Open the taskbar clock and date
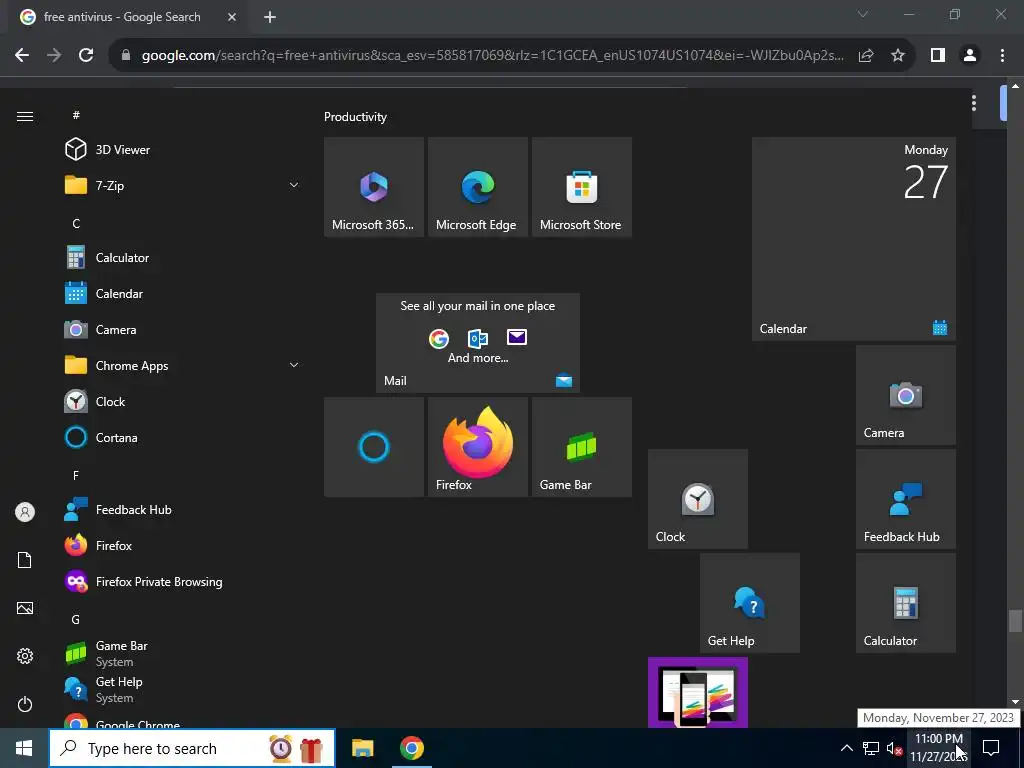The image size is (1024, 768). (x=938, y=748)
